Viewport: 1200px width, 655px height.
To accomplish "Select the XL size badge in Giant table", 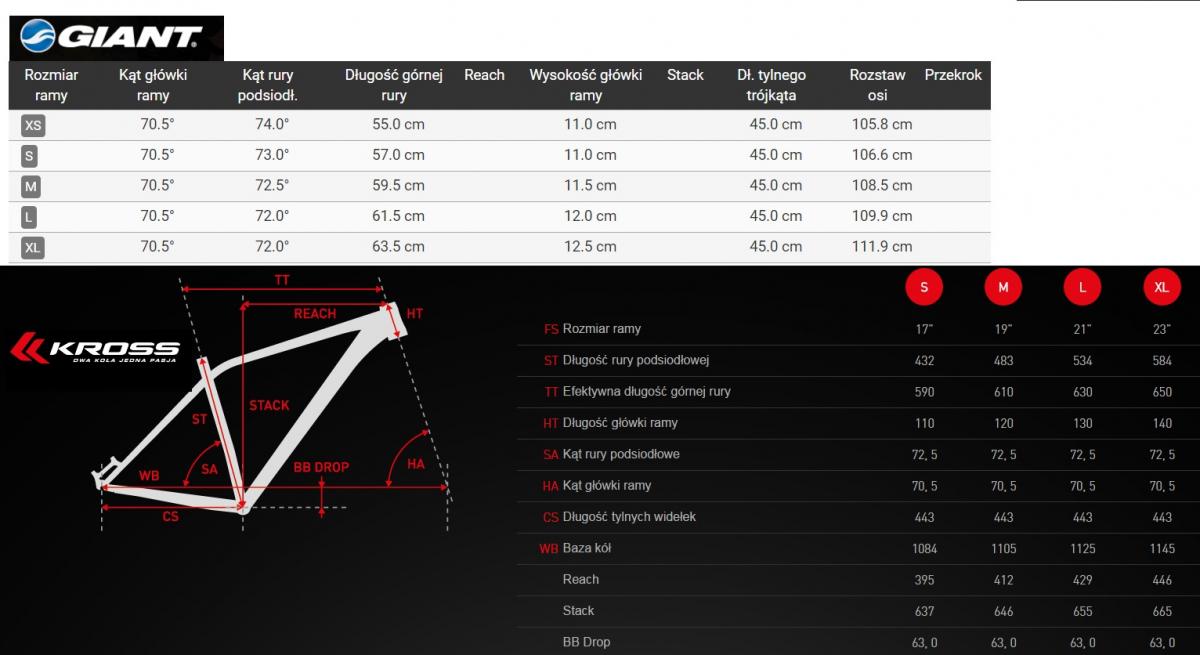I will click(x=33, y=248).
